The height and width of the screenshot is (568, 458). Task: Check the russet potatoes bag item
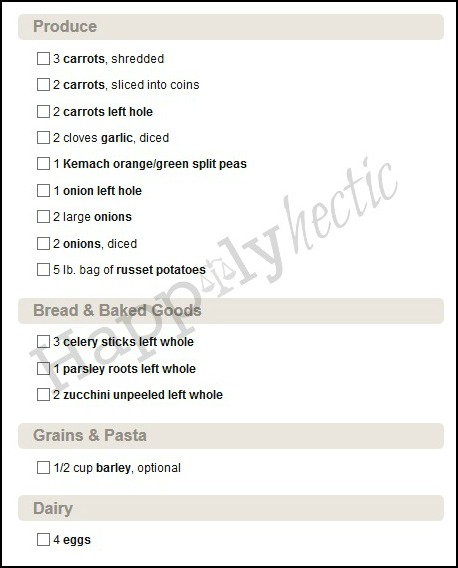43,270
